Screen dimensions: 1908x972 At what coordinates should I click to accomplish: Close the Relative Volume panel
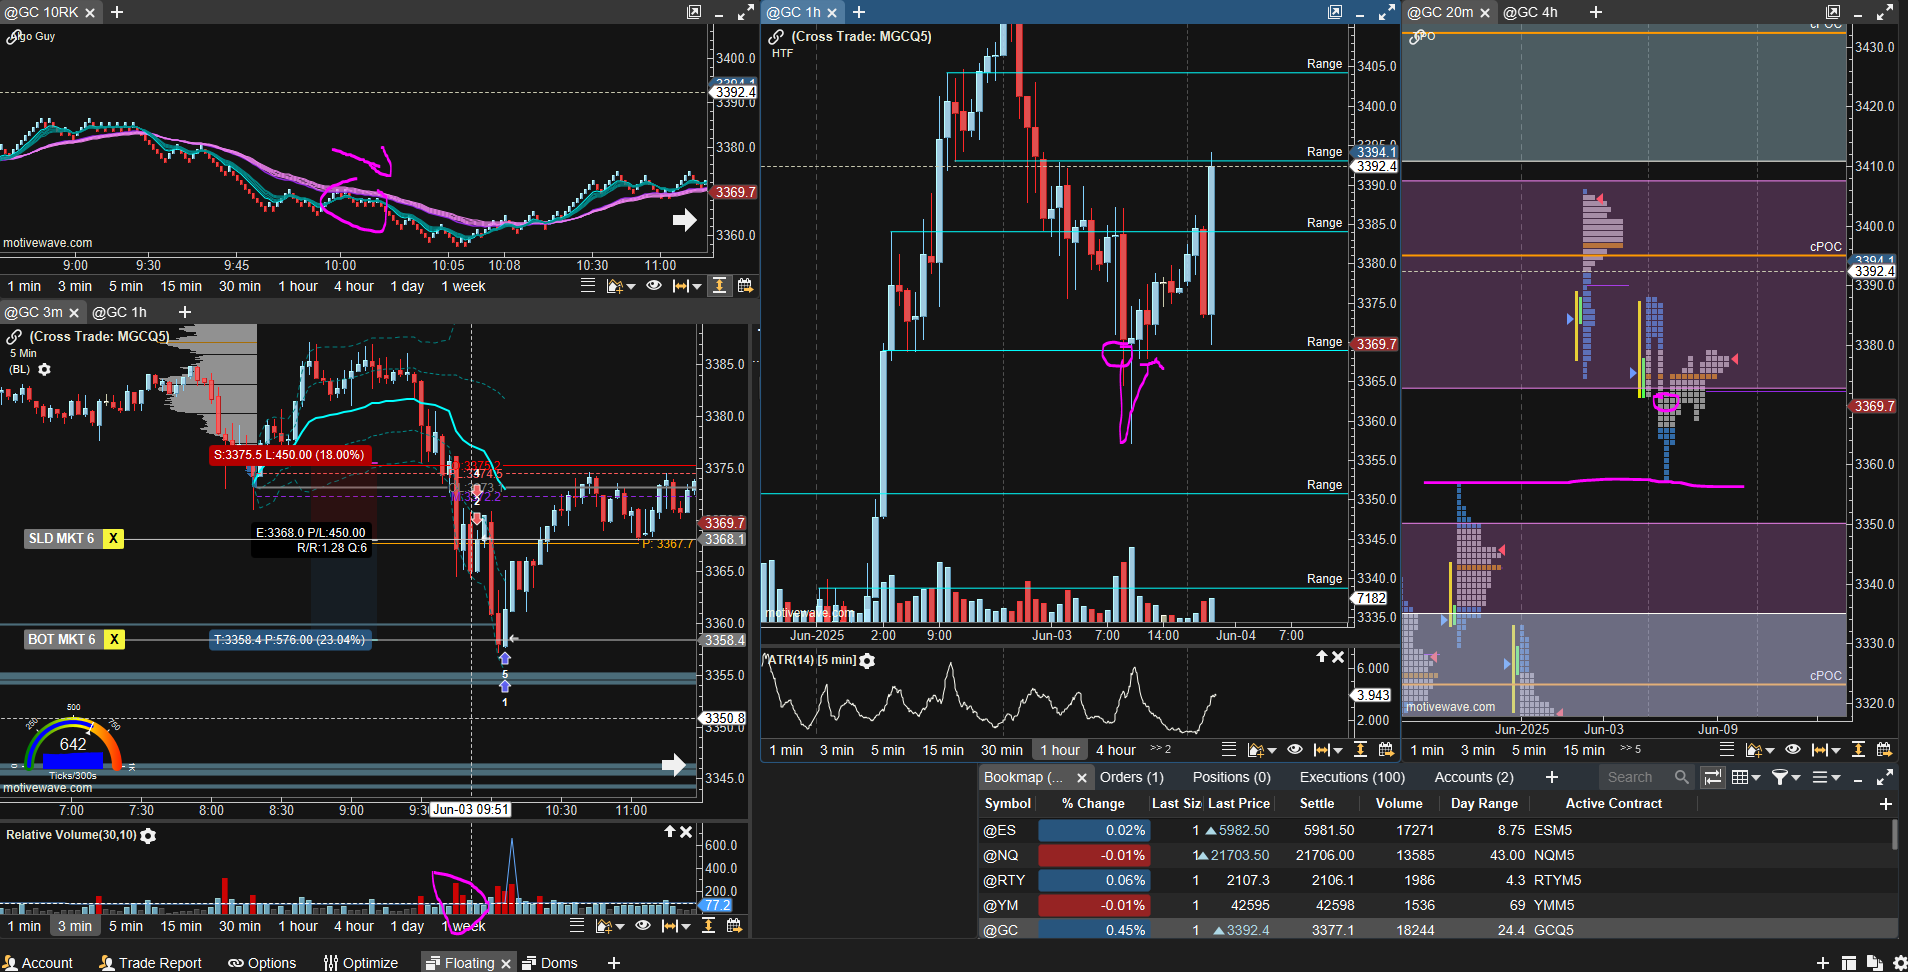pyautogui.click(x=686, y=832)
